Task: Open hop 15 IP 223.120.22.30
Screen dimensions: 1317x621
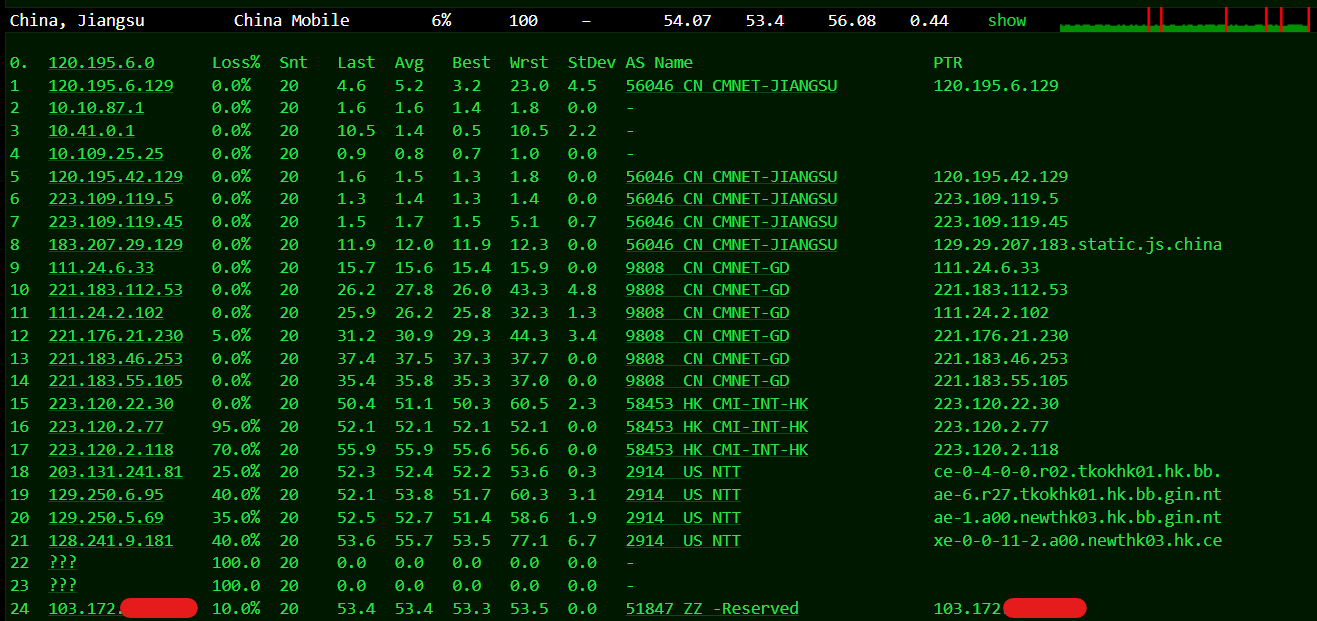Action: tap(111, 404)
